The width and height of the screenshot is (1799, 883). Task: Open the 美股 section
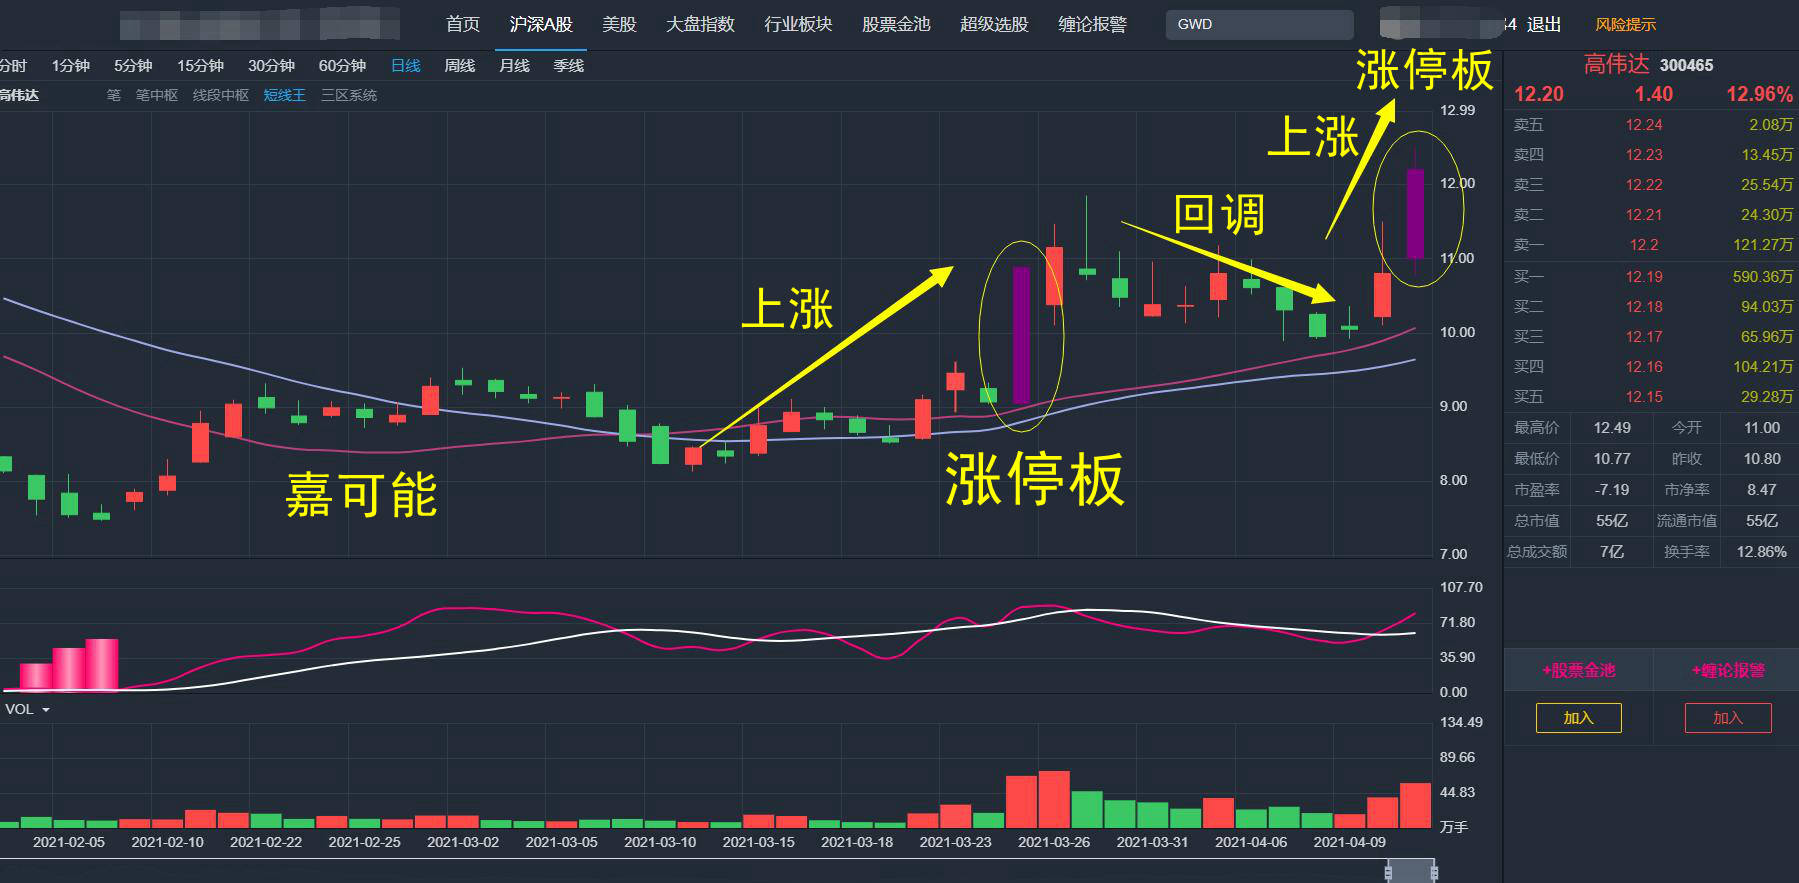point(619,24)
